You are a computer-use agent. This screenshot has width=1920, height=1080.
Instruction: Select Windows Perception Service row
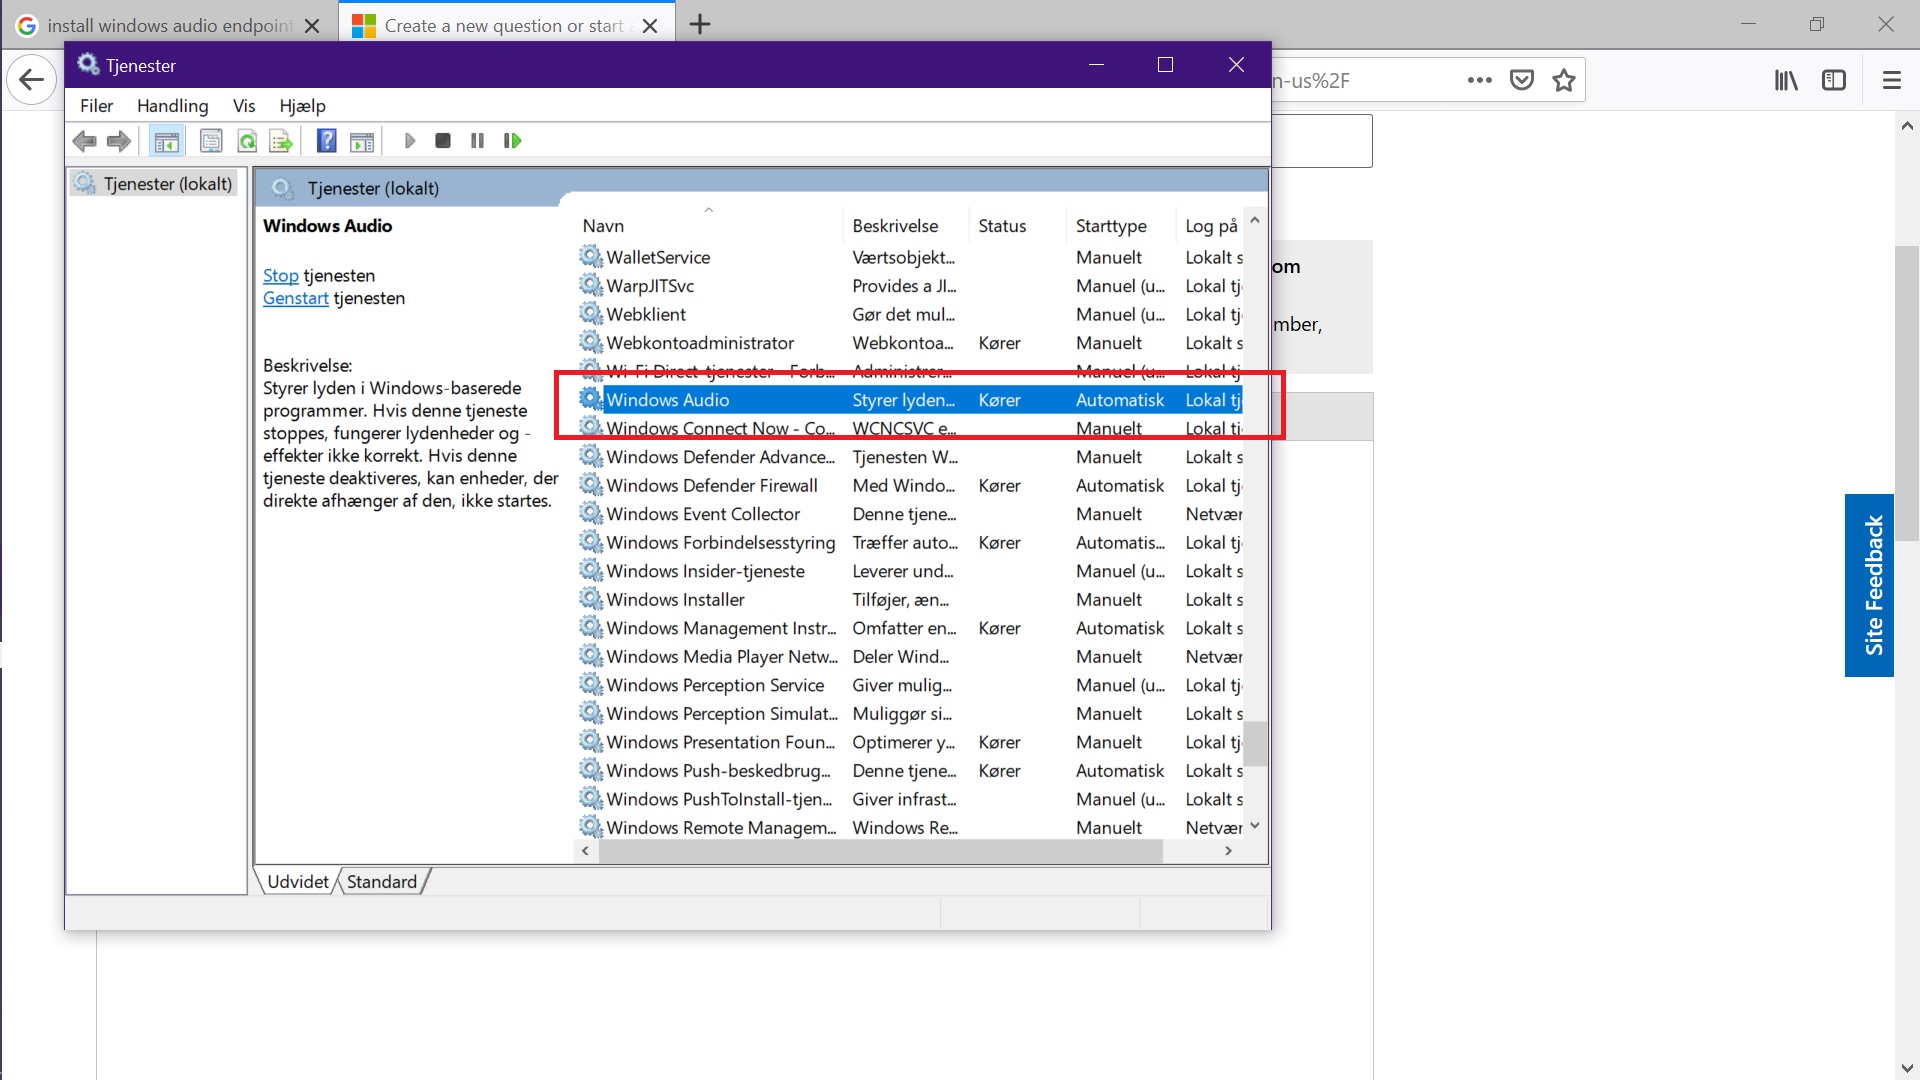910,685
